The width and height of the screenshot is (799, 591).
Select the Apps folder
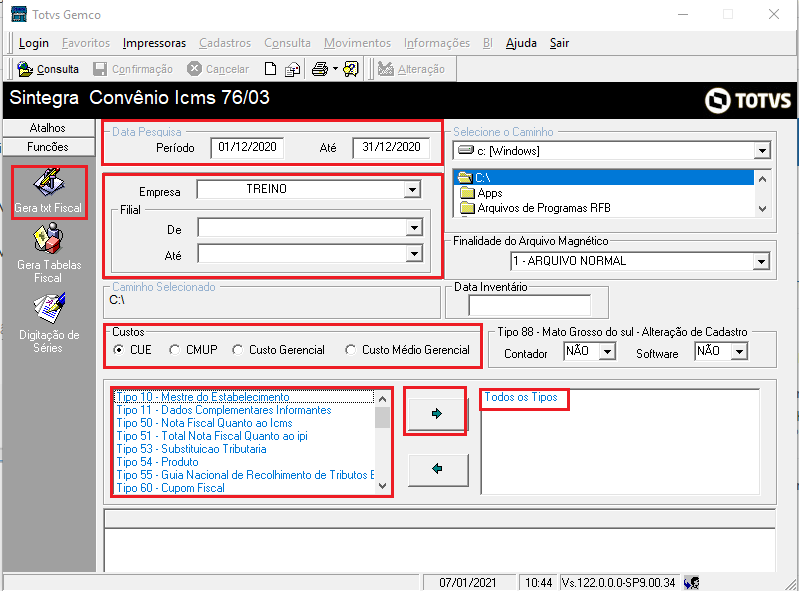click(481, 193)
